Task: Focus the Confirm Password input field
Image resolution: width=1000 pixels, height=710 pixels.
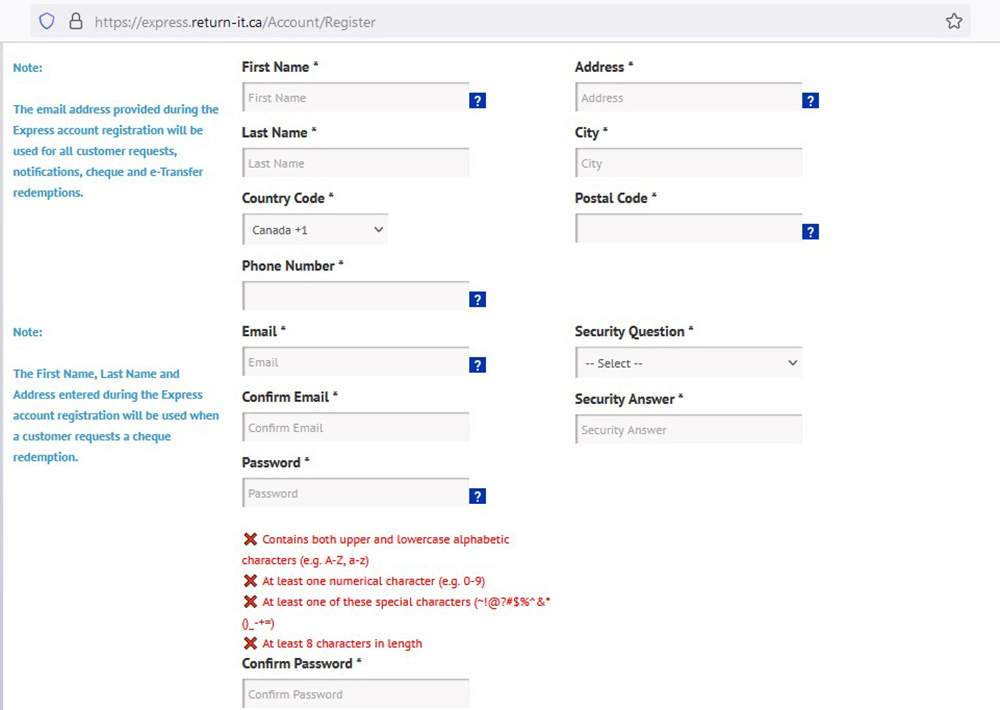Action: (x=356, y=694)
